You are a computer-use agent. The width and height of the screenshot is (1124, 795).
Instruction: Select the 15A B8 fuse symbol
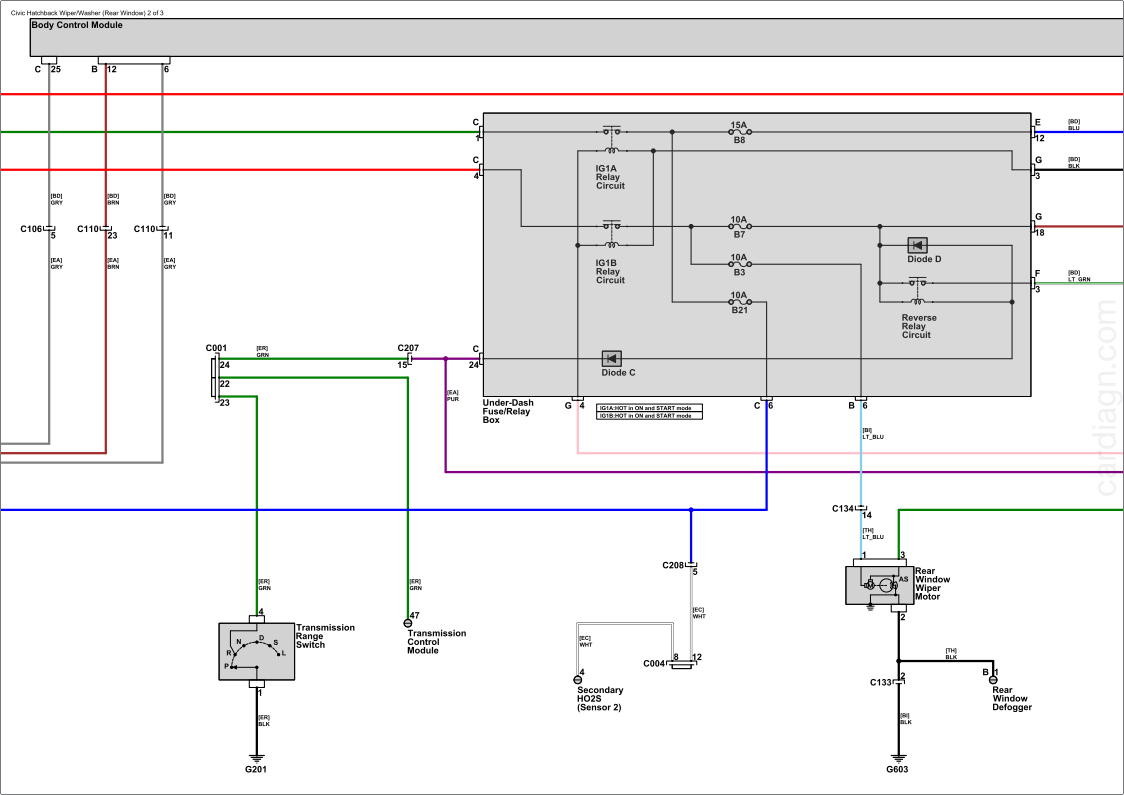(x=739, y=132)
